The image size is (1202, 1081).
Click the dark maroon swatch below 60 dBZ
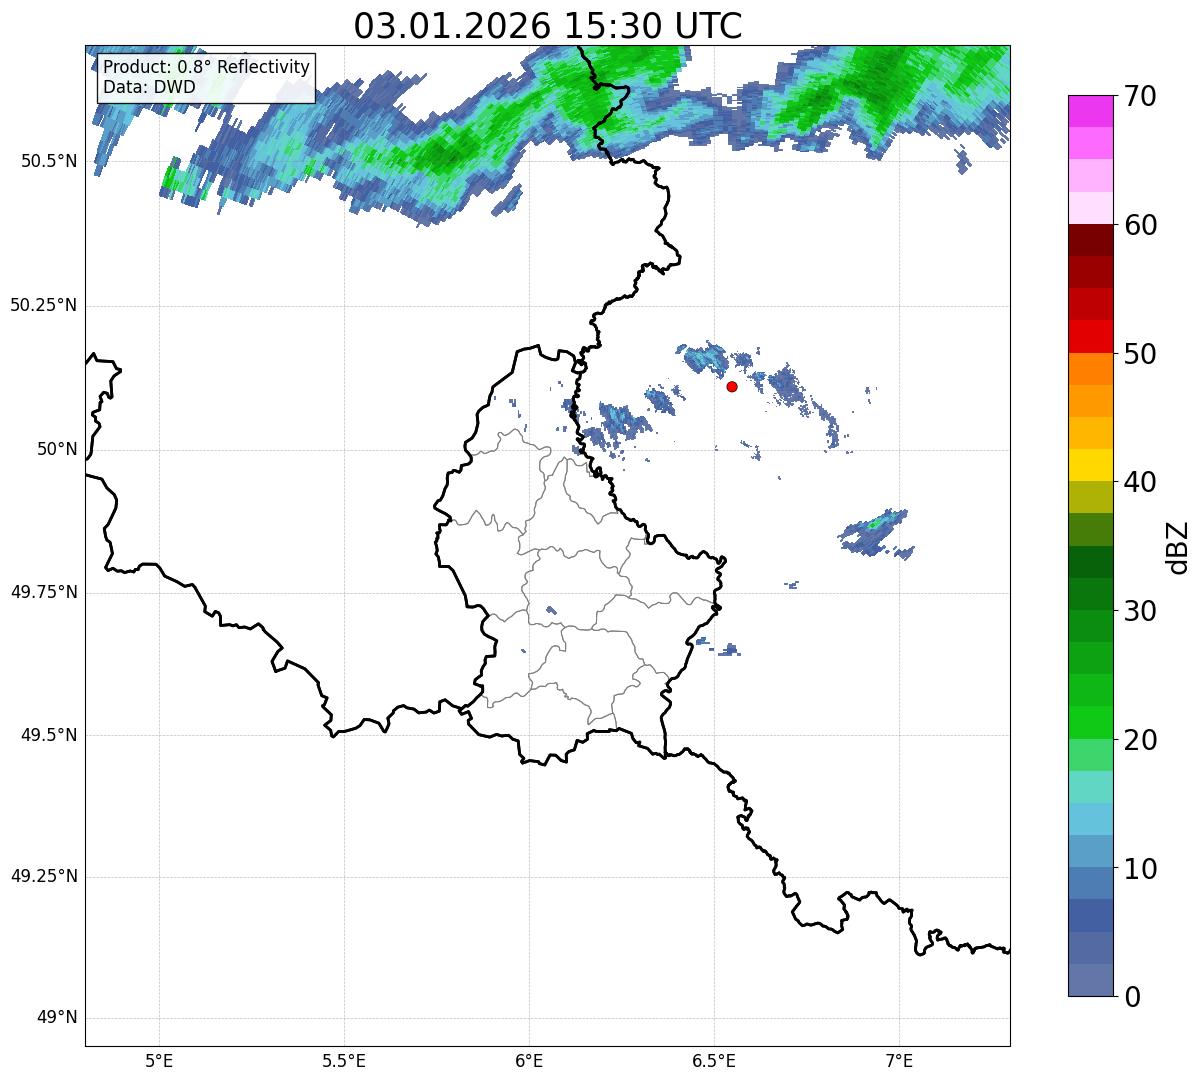pos(1091,240)
